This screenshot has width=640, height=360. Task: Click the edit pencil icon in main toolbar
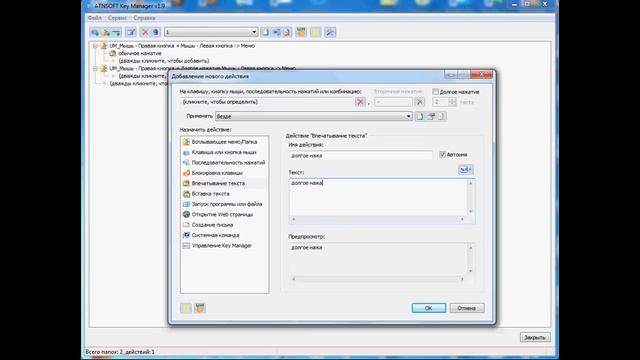[131, 32]
